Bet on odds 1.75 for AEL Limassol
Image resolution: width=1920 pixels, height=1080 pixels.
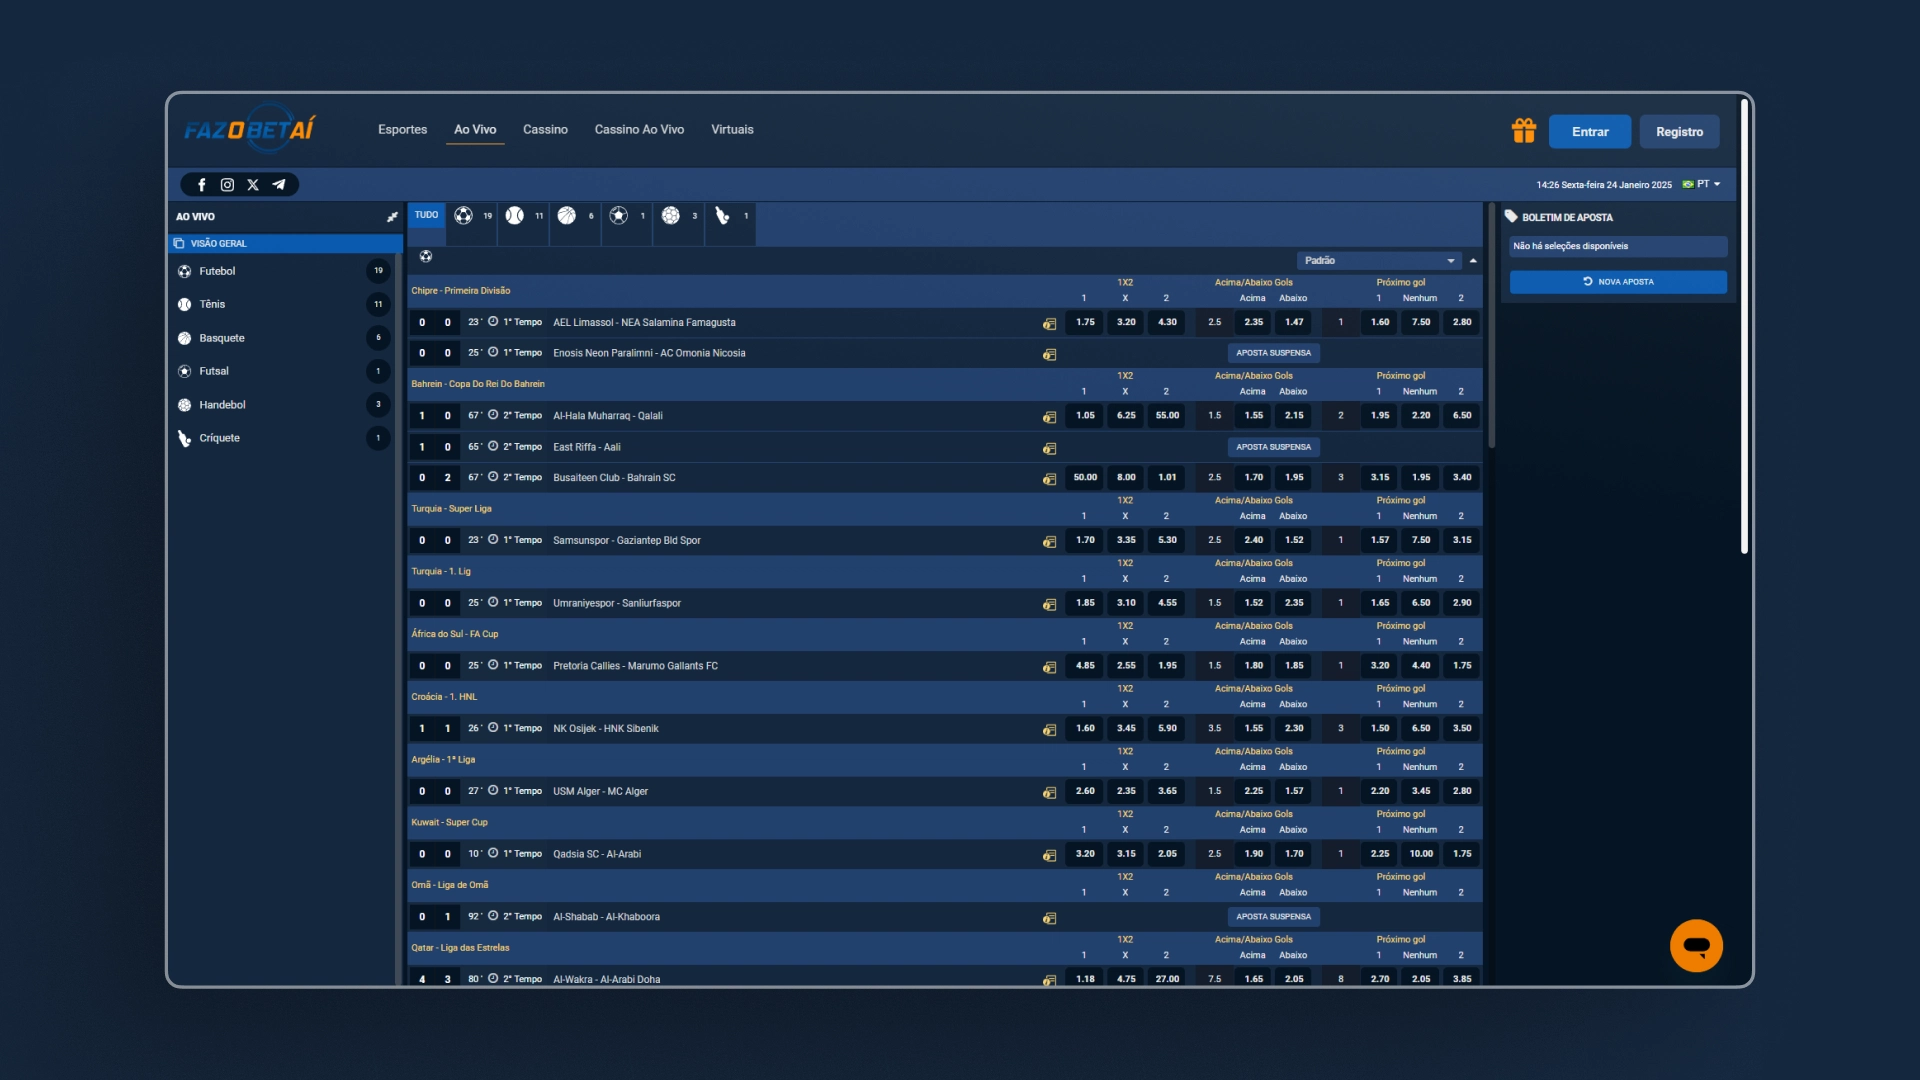(x=1085, y=322)
